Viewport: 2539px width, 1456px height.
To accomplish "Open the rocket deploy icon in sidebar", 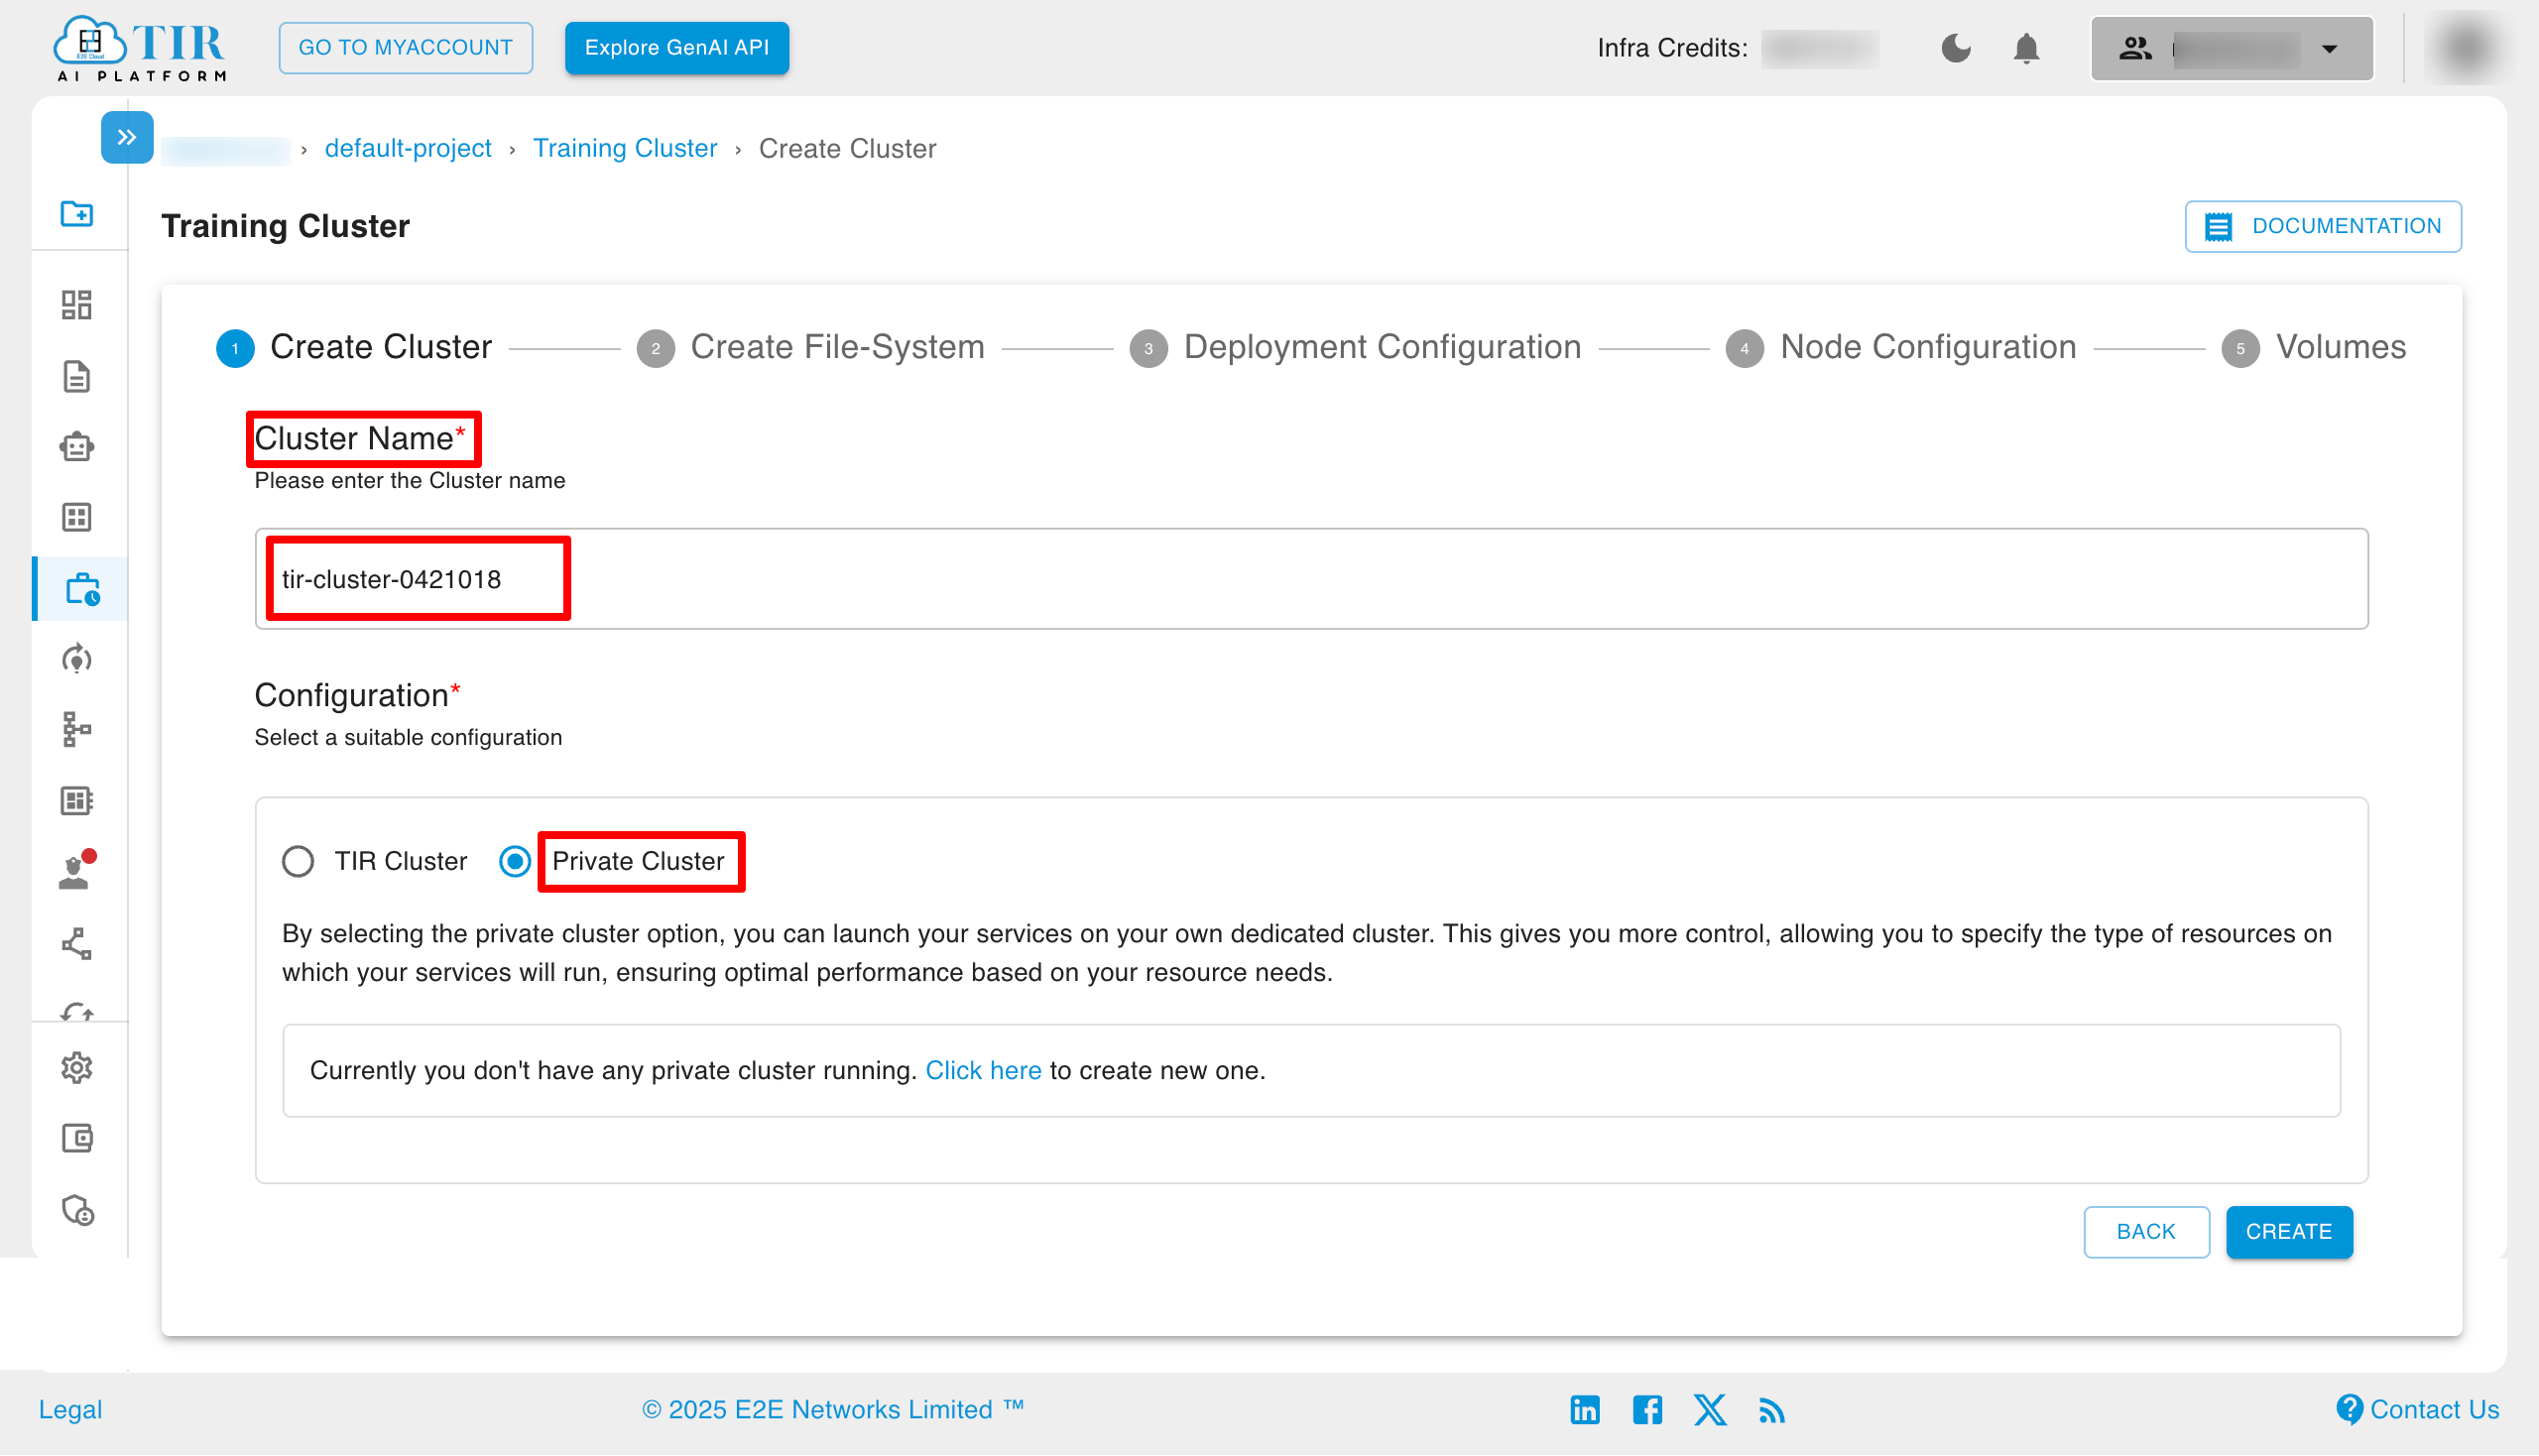I will pyautogui.click(x=77, y=659).
